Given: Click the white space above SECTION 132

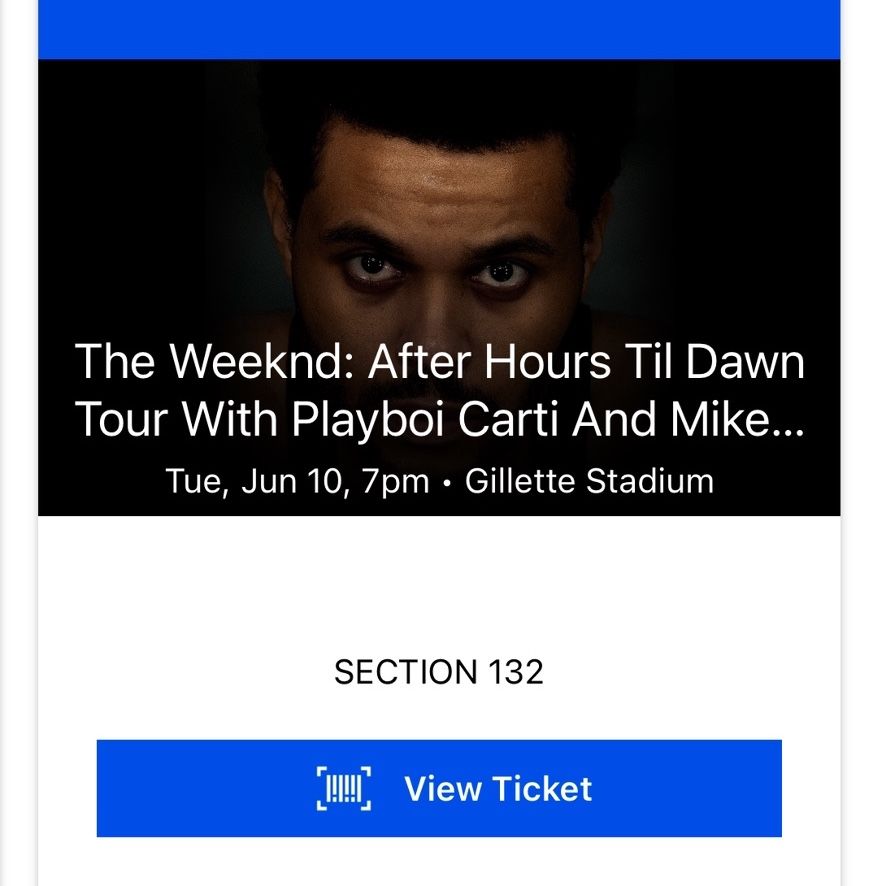Looking at the screenshot, I should tap(439, 585).
